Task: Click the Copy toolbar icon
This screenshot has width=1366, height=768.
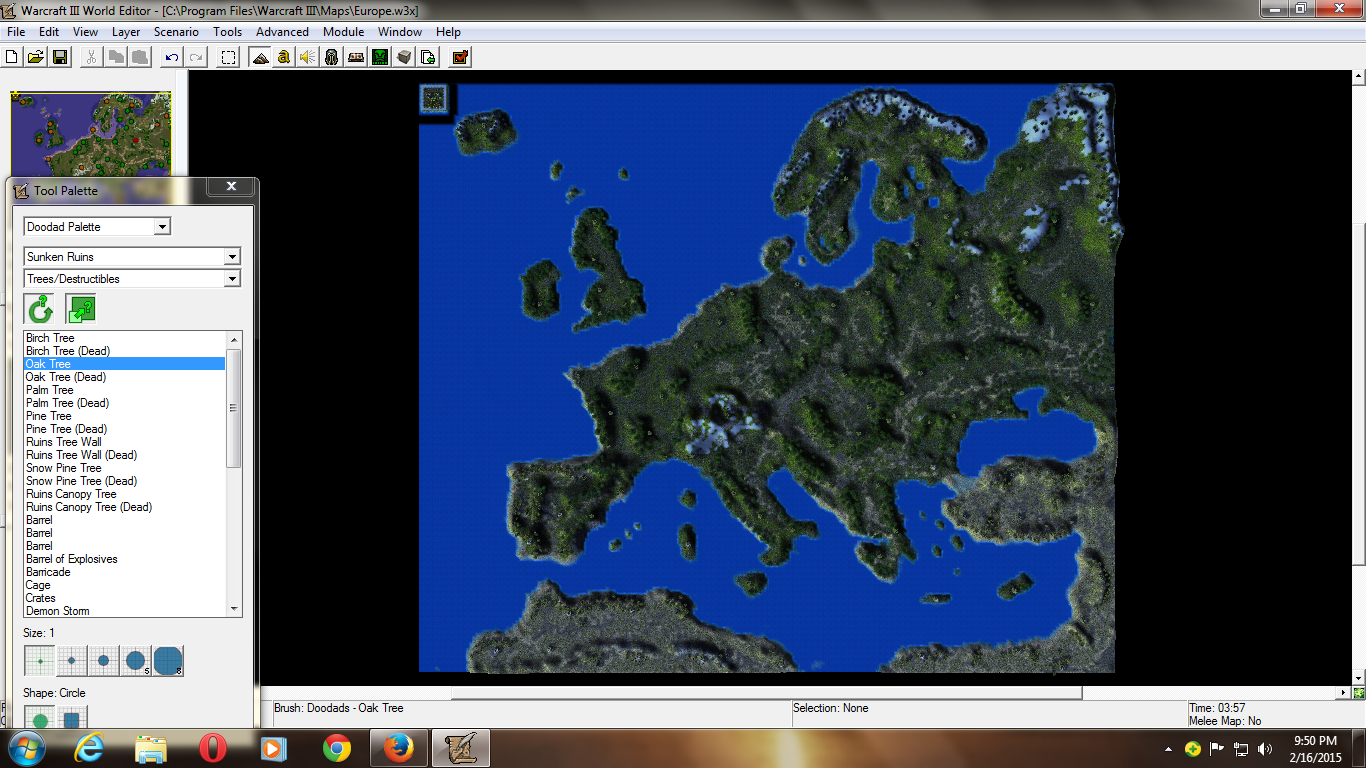Action: coord(116,57)
